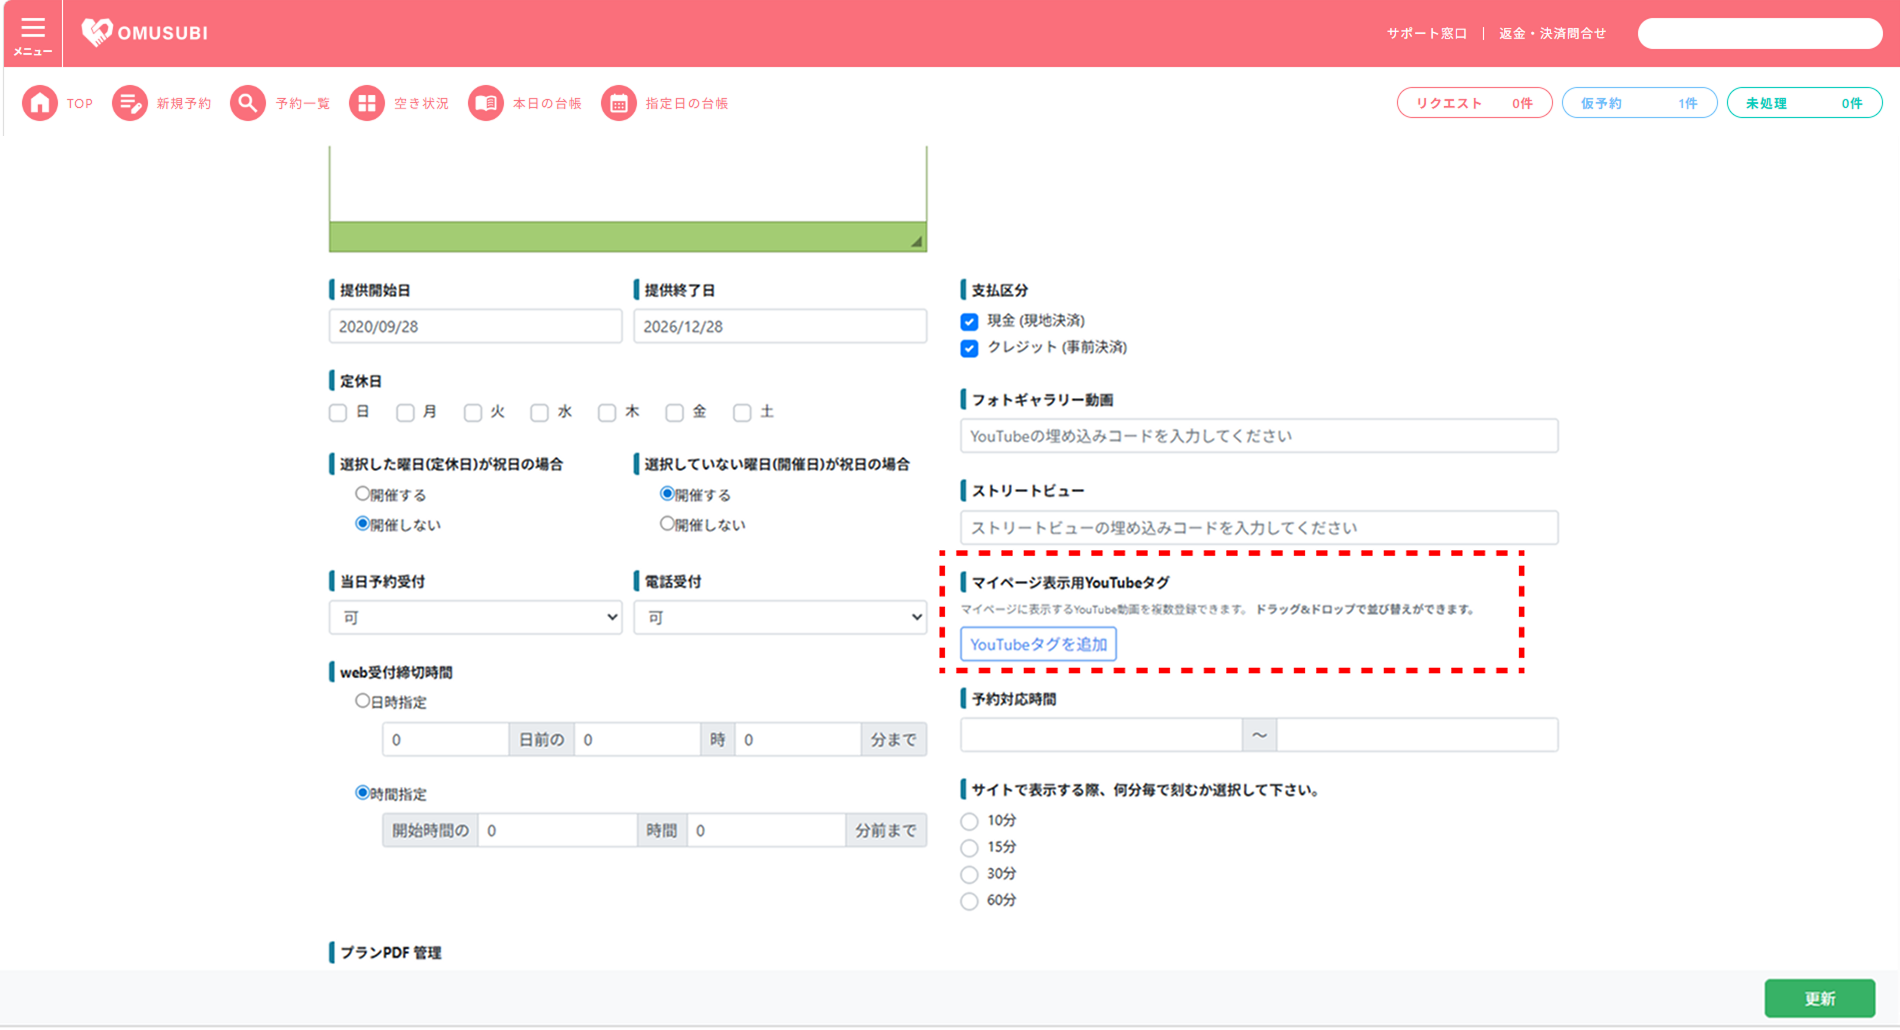The height and width of the screenshot is (1030, 1900).
Task: Click the 分まで minutes input field
Action: [x=798, y=739]
